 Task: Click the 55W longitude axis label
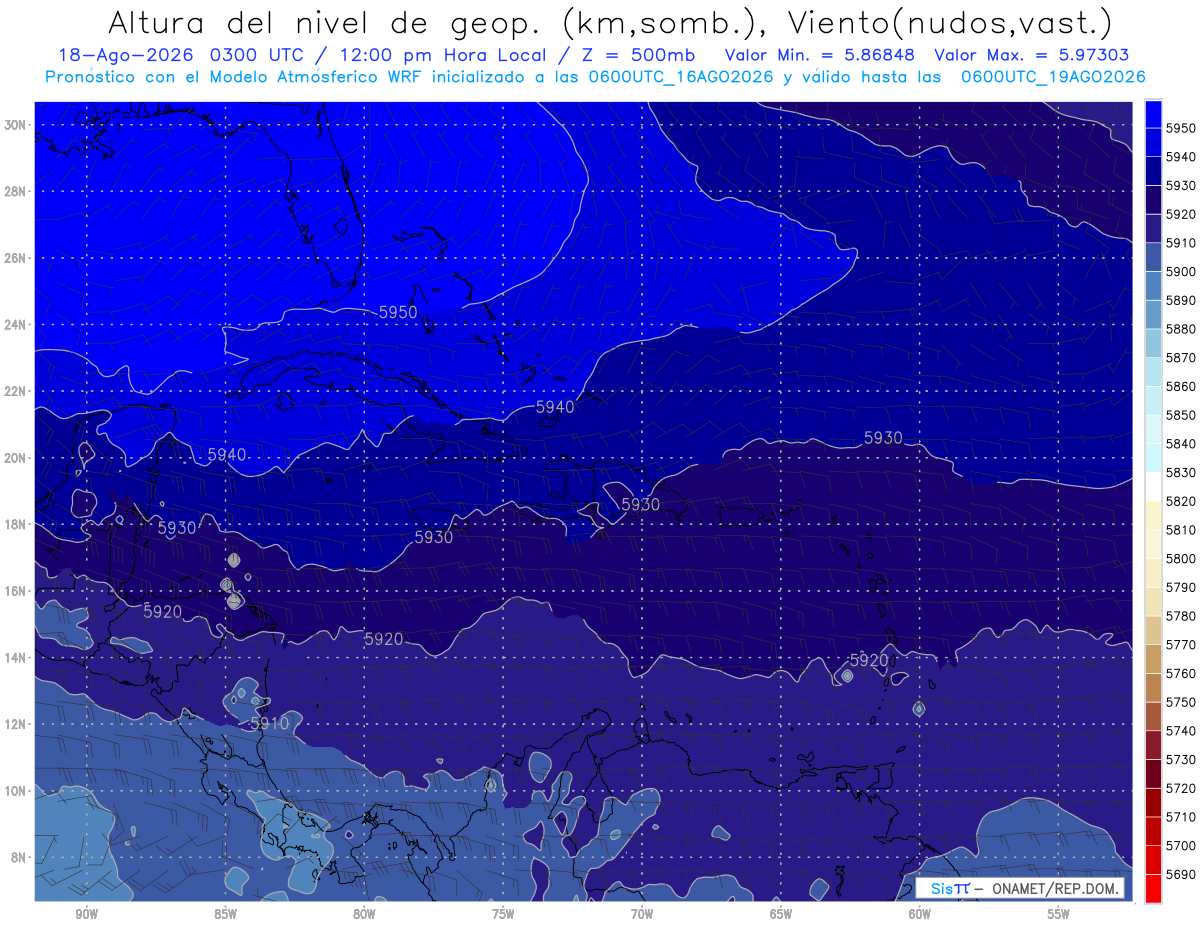click(1059, 914)
